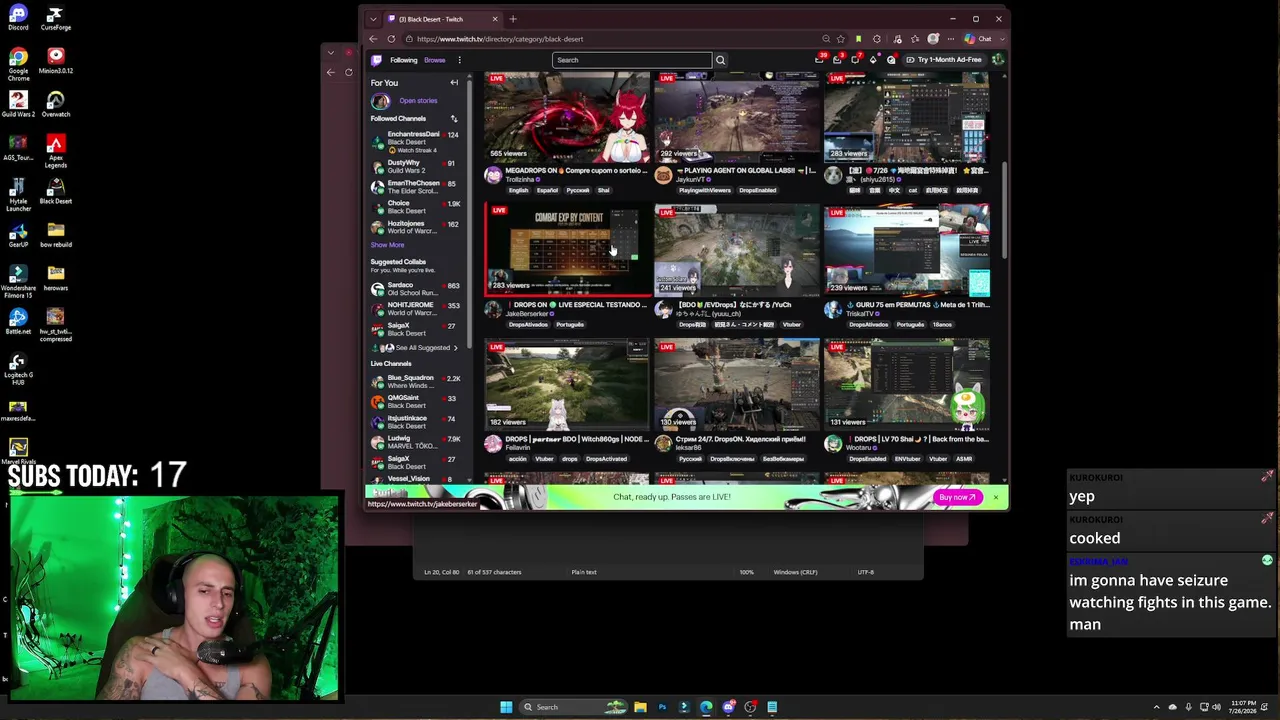Open Sardaco suggested channel
Screen dimensions: 1280x720
tap(414, 289)
